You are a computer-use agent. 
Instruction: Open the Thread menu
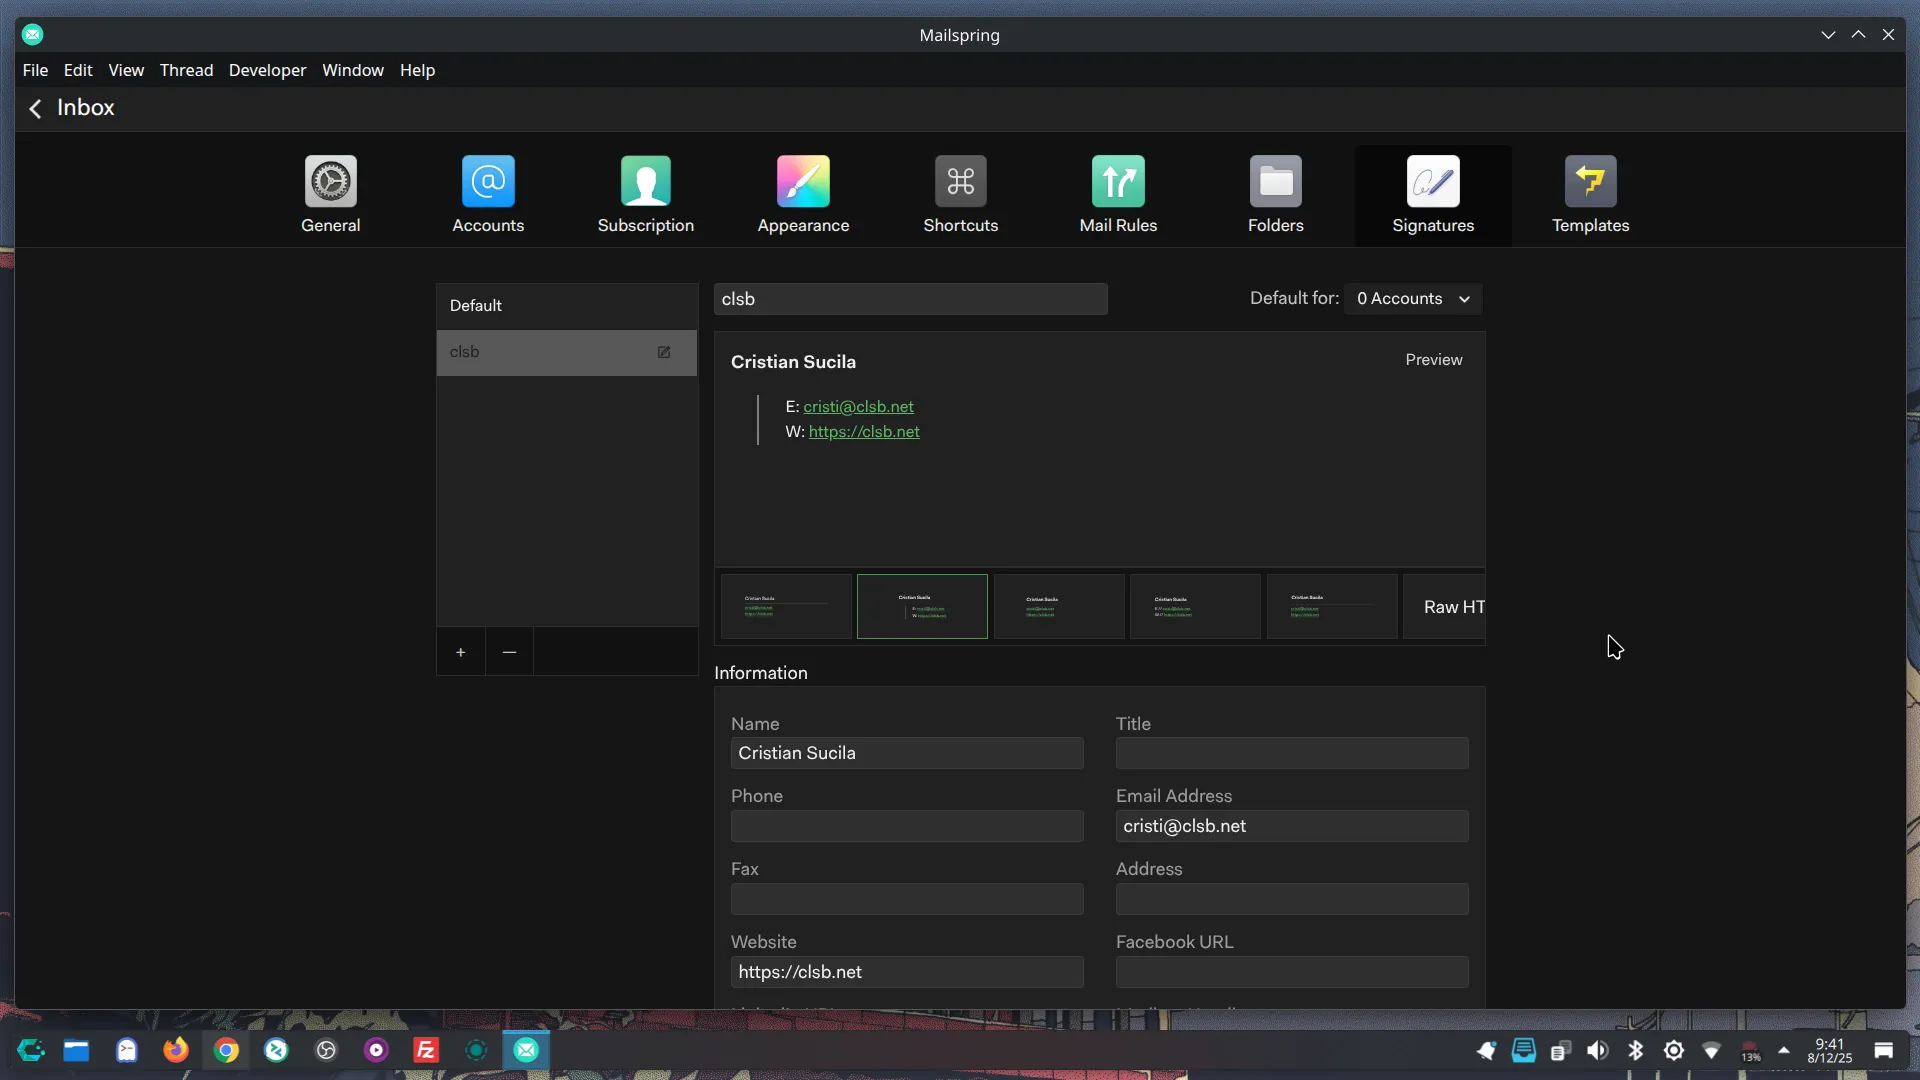click(186, 70)
